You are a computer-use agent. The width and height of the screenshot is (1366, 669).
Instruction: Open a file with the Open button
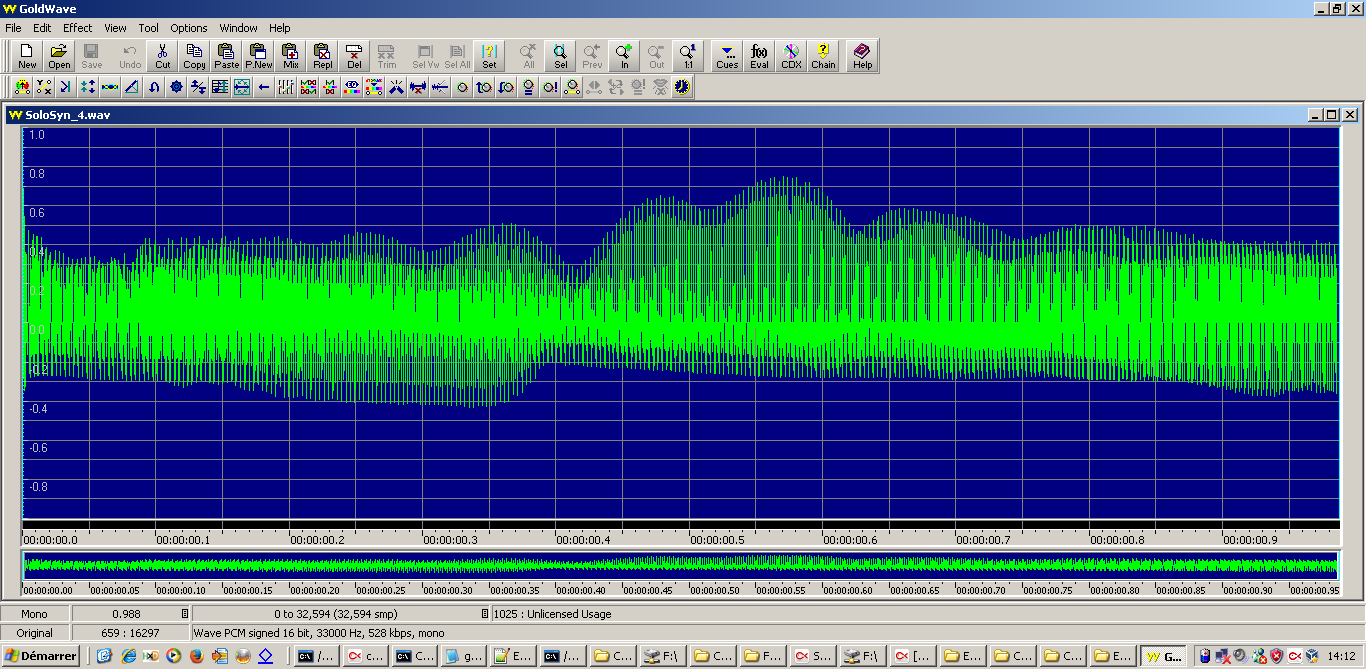(59, 56)
